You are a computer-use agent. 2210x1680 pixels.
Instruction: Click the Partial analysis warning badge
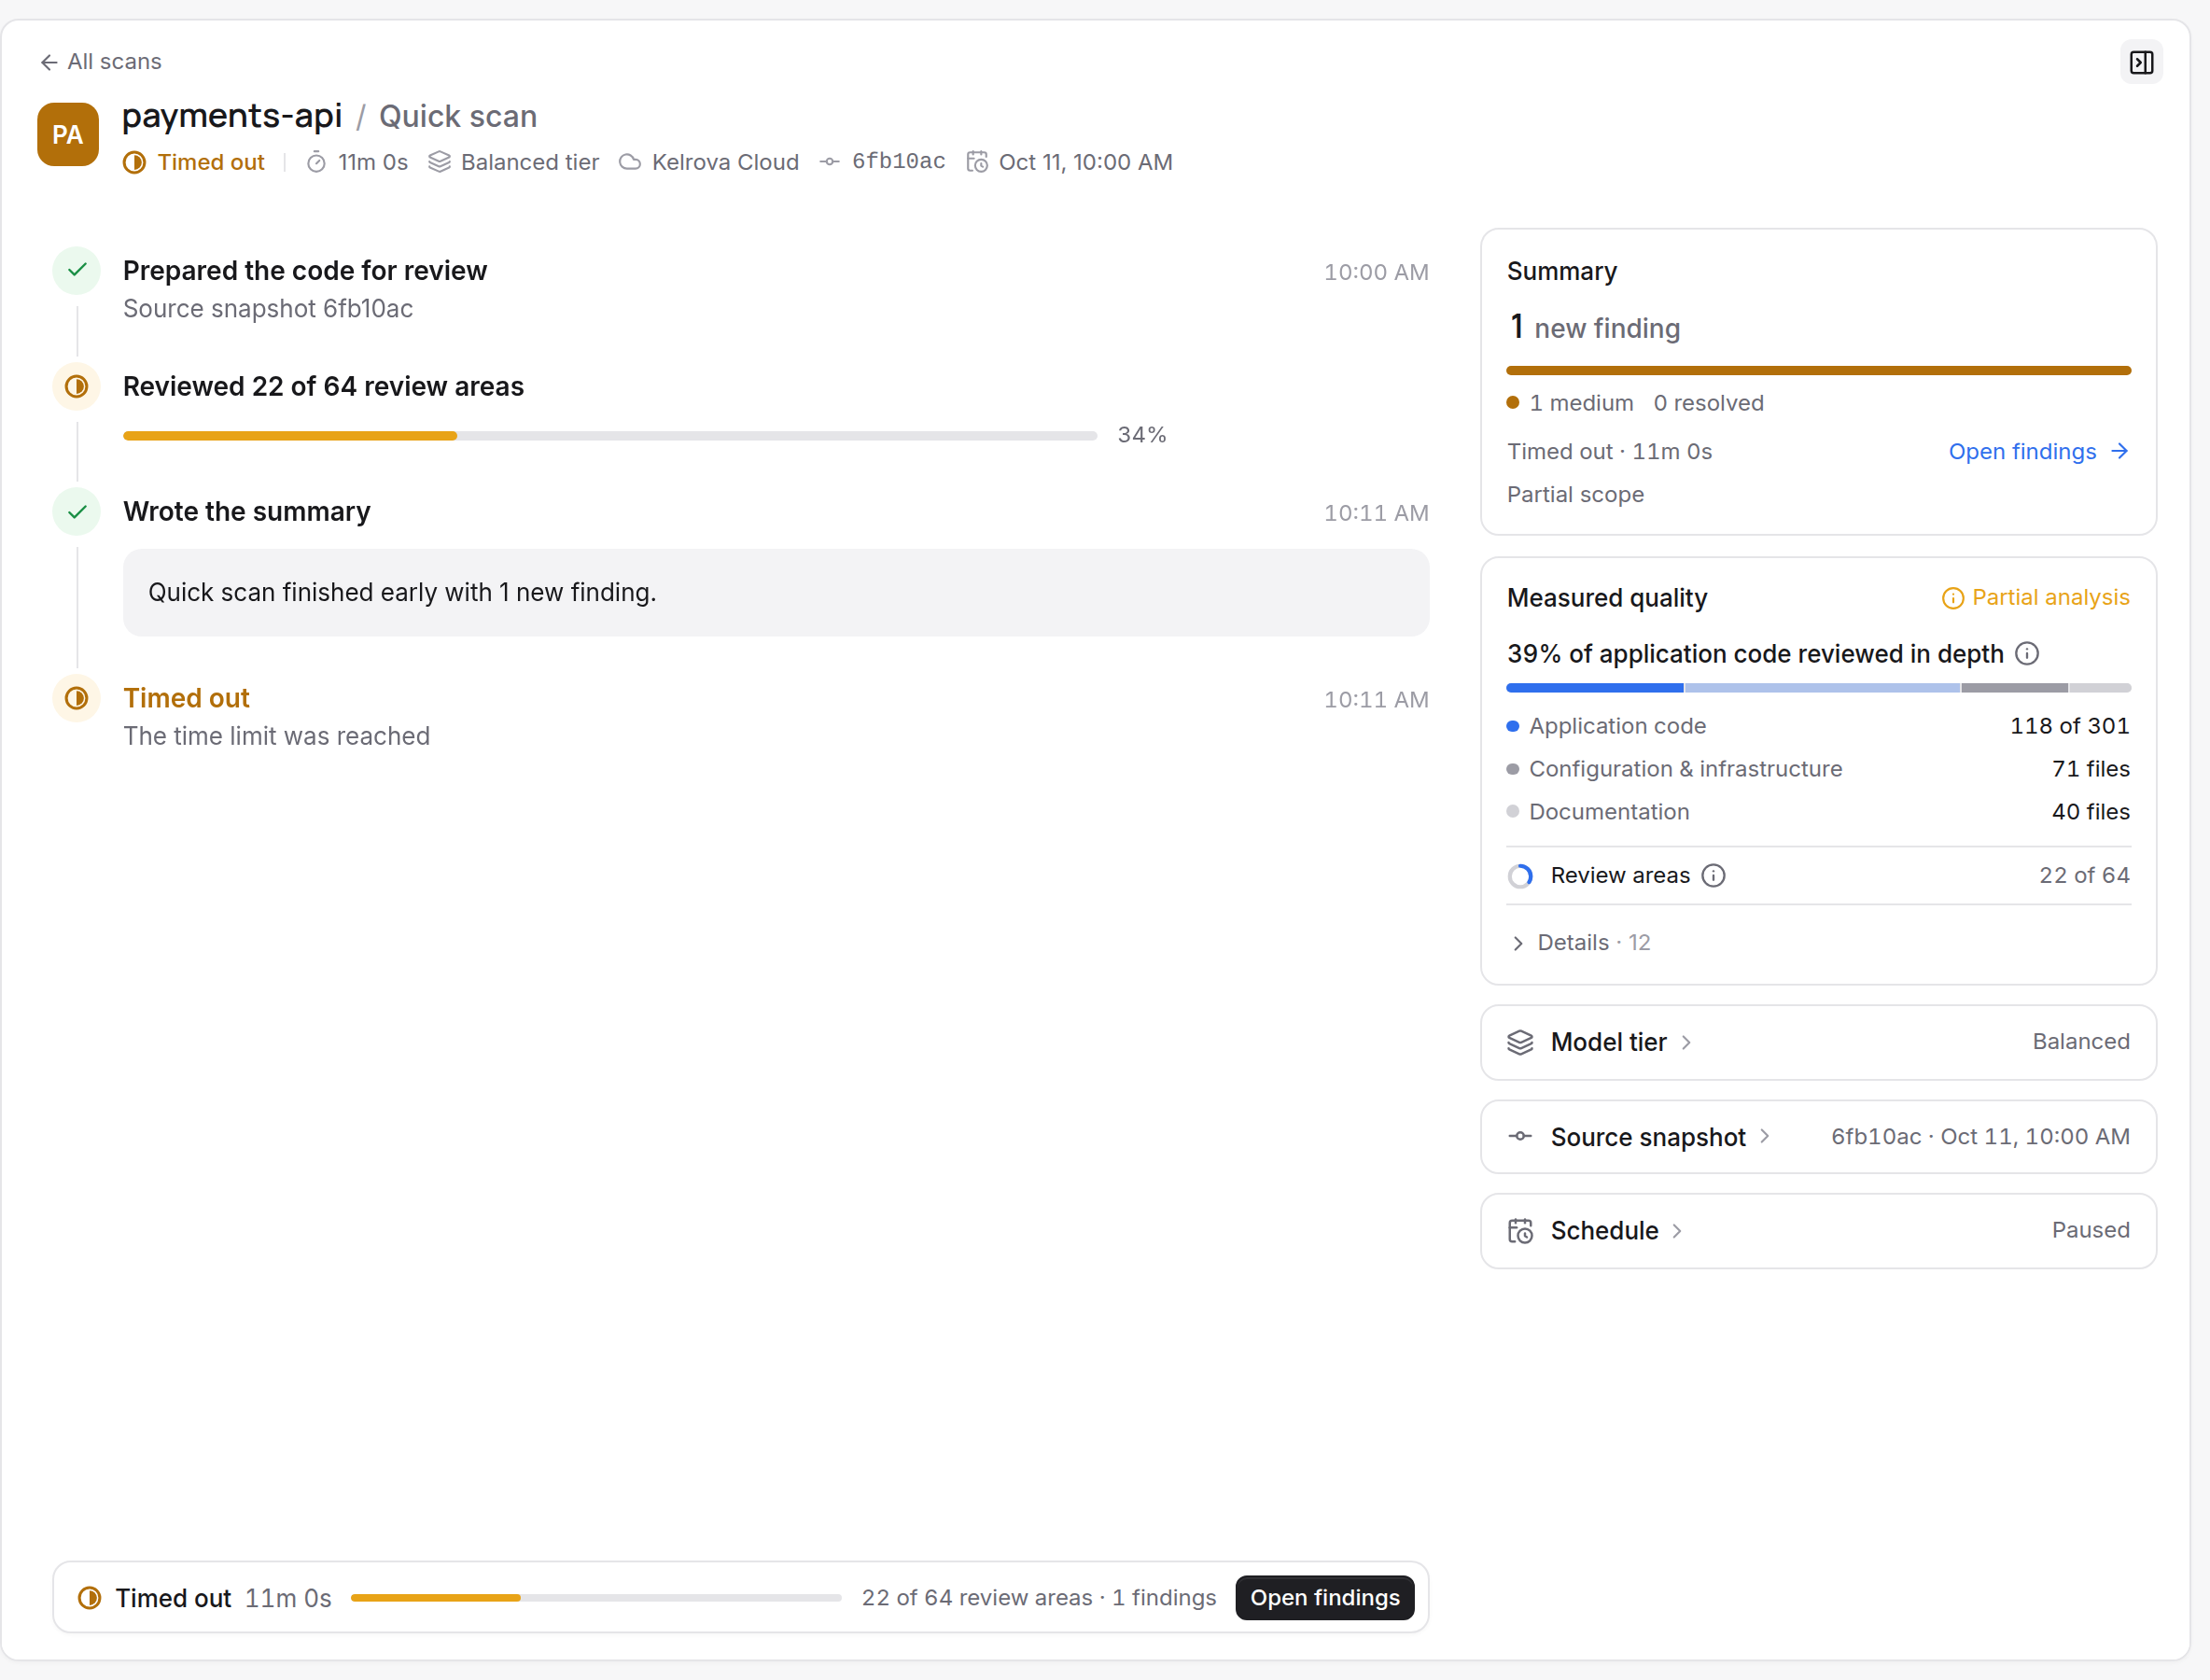point(2035,598)
